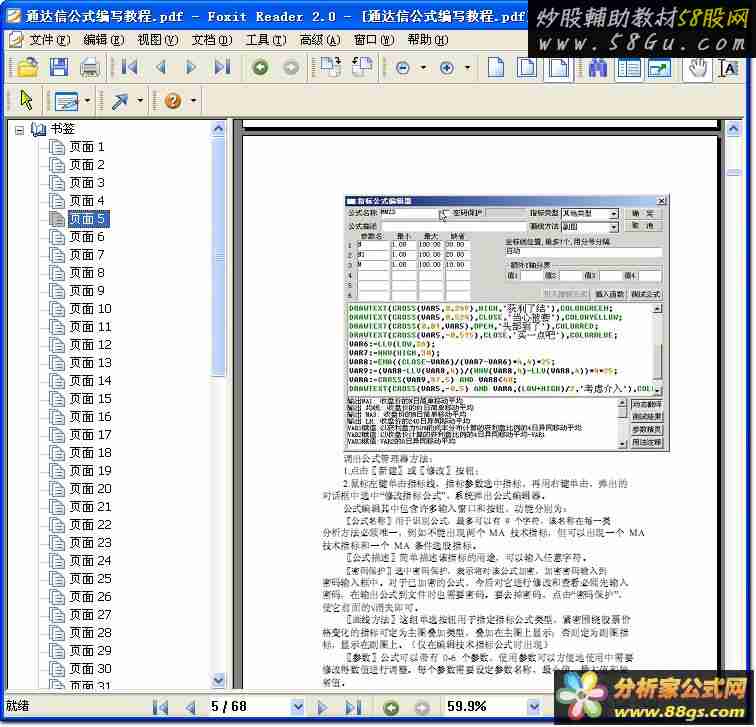
Task: Open Arrow drawing tool dropdown arrow
Action: point(140,101)
